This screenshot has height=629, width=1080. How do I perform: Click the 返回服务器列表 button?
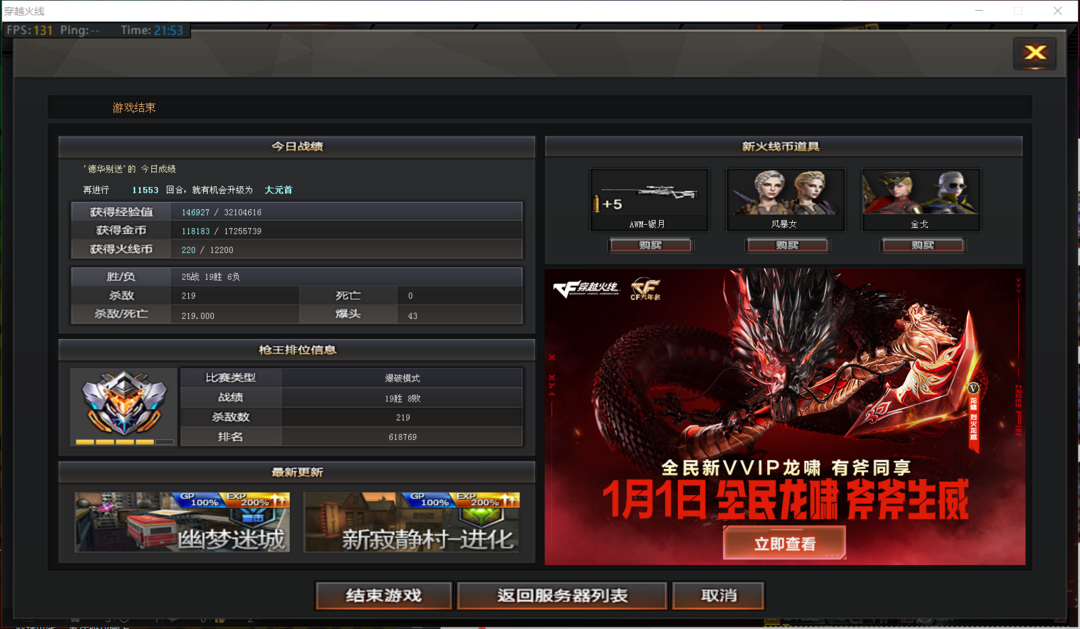pos(562,596)
